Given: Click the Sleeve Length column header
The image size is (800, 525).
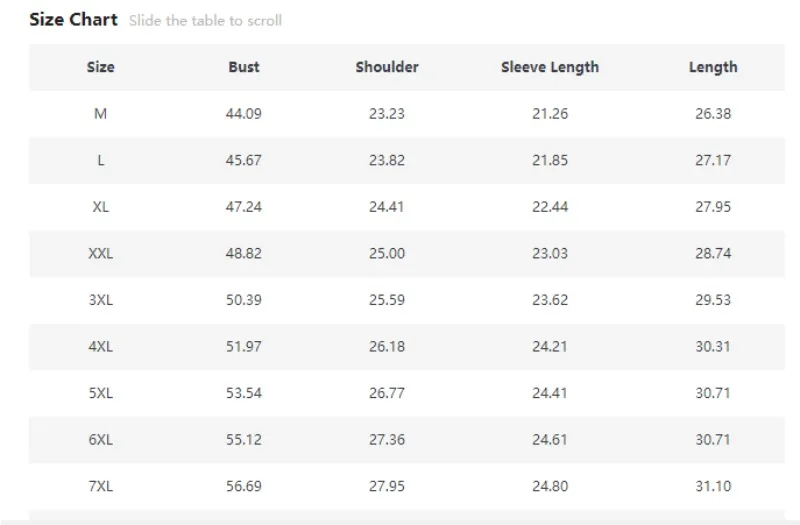Looking at the screenshot, I should tap(550, 67).
